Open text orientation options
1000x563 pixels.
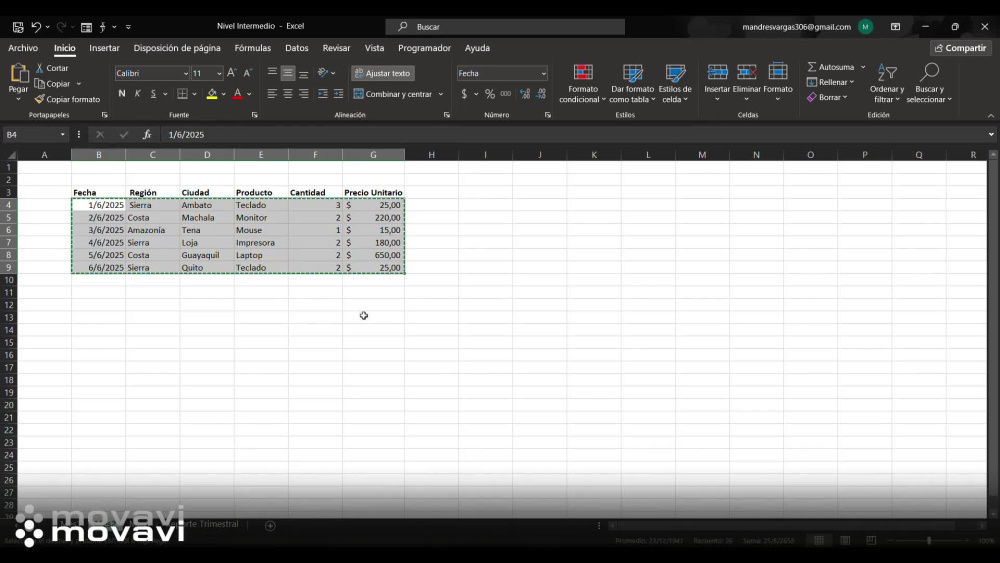pos(326,73)
